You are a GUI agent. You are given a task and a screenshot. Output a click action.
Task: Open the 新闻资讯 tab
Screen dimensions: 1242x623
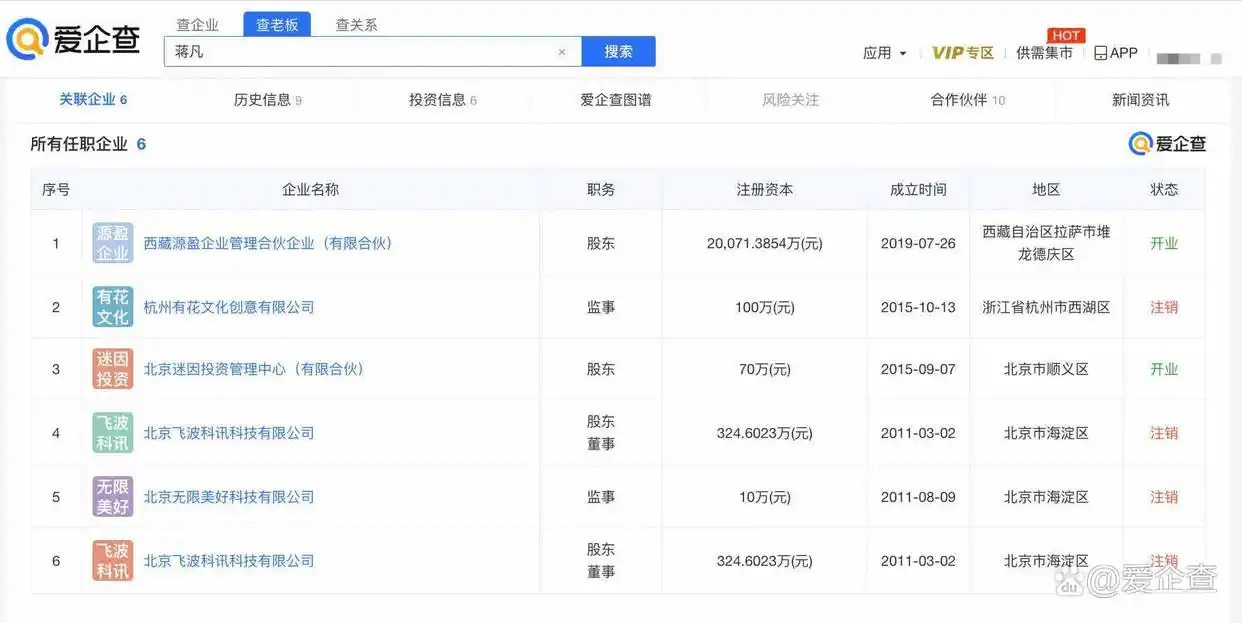[x=1140, y=100]
